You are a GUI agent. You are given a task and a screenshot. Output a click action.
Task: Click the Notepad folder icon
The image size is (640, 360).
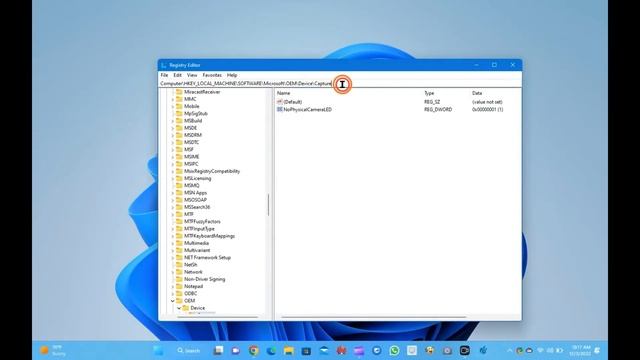point(179,286)
